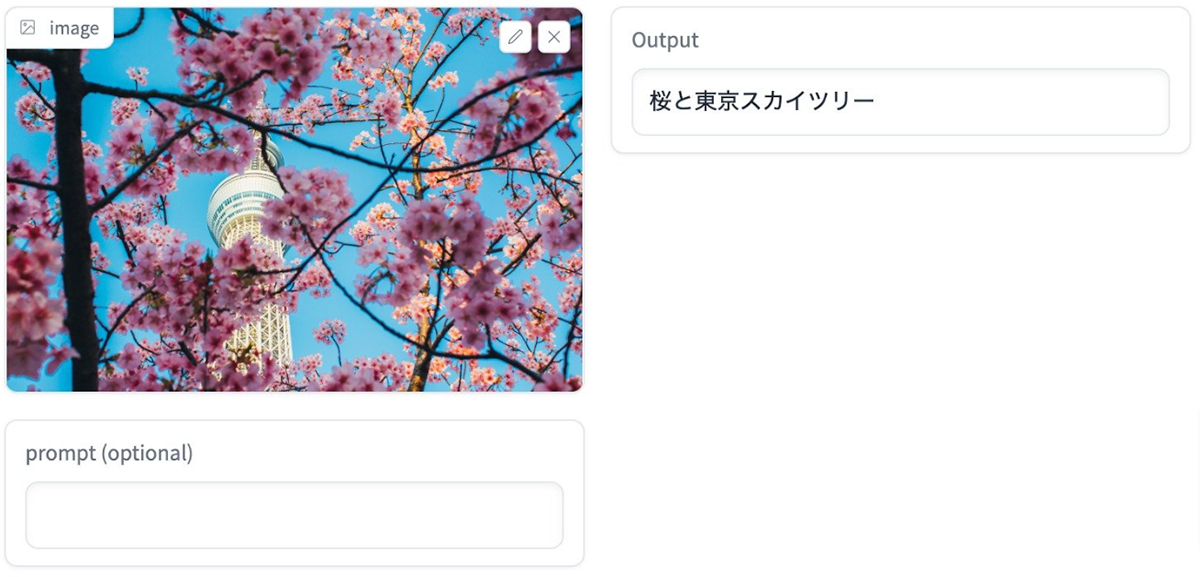Click the character と in the output caption

(683, 101)
